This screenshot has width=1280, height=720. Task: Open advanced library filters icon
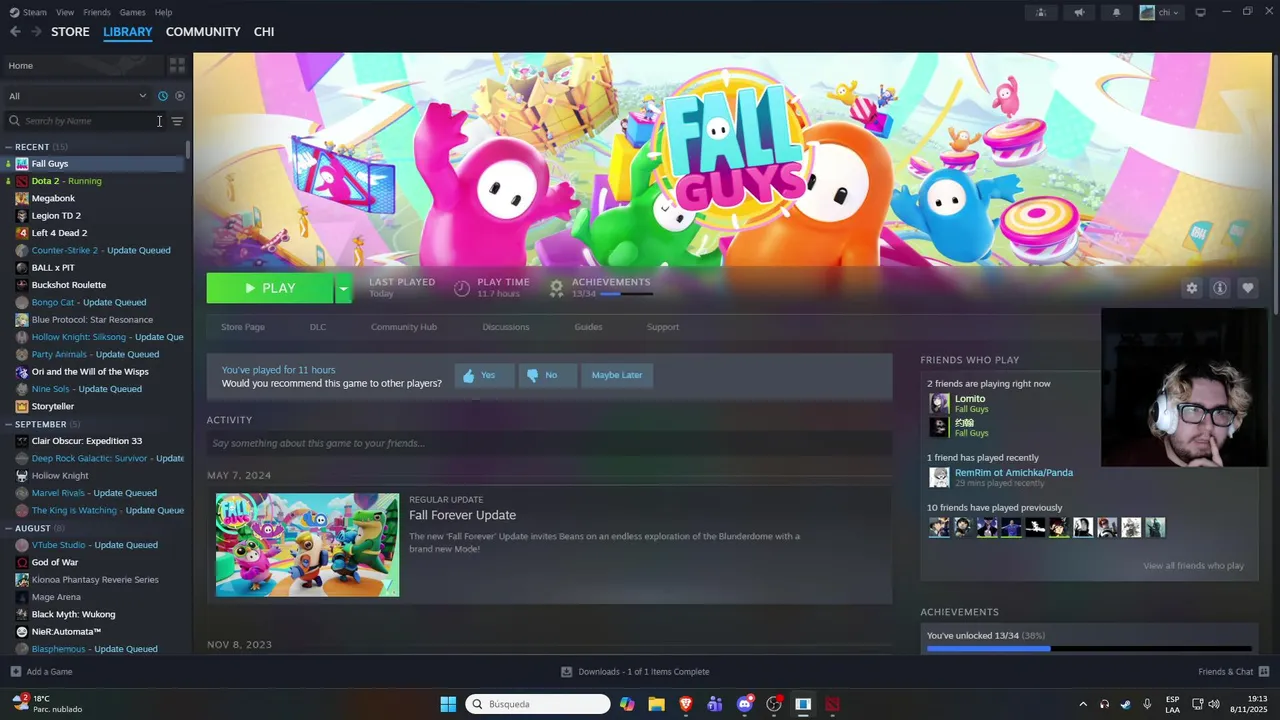click(x=177, y=121)
